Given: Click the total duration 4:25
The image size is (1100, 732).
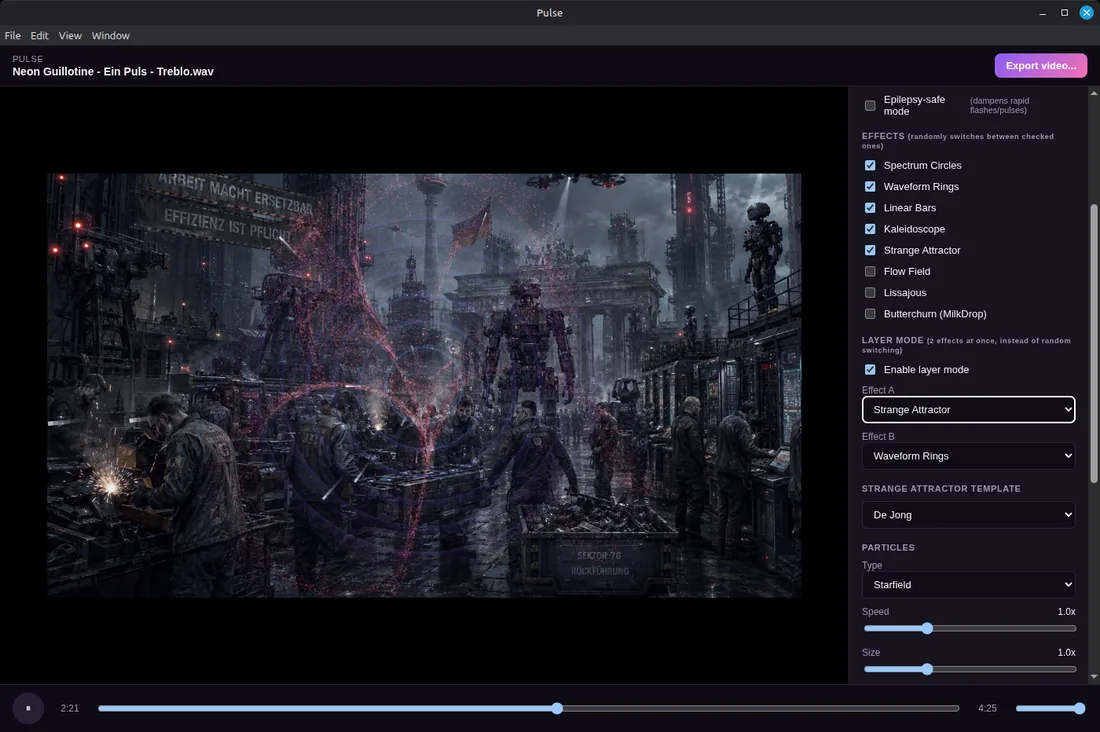Looking at the screenshot, I should point(987,708).
